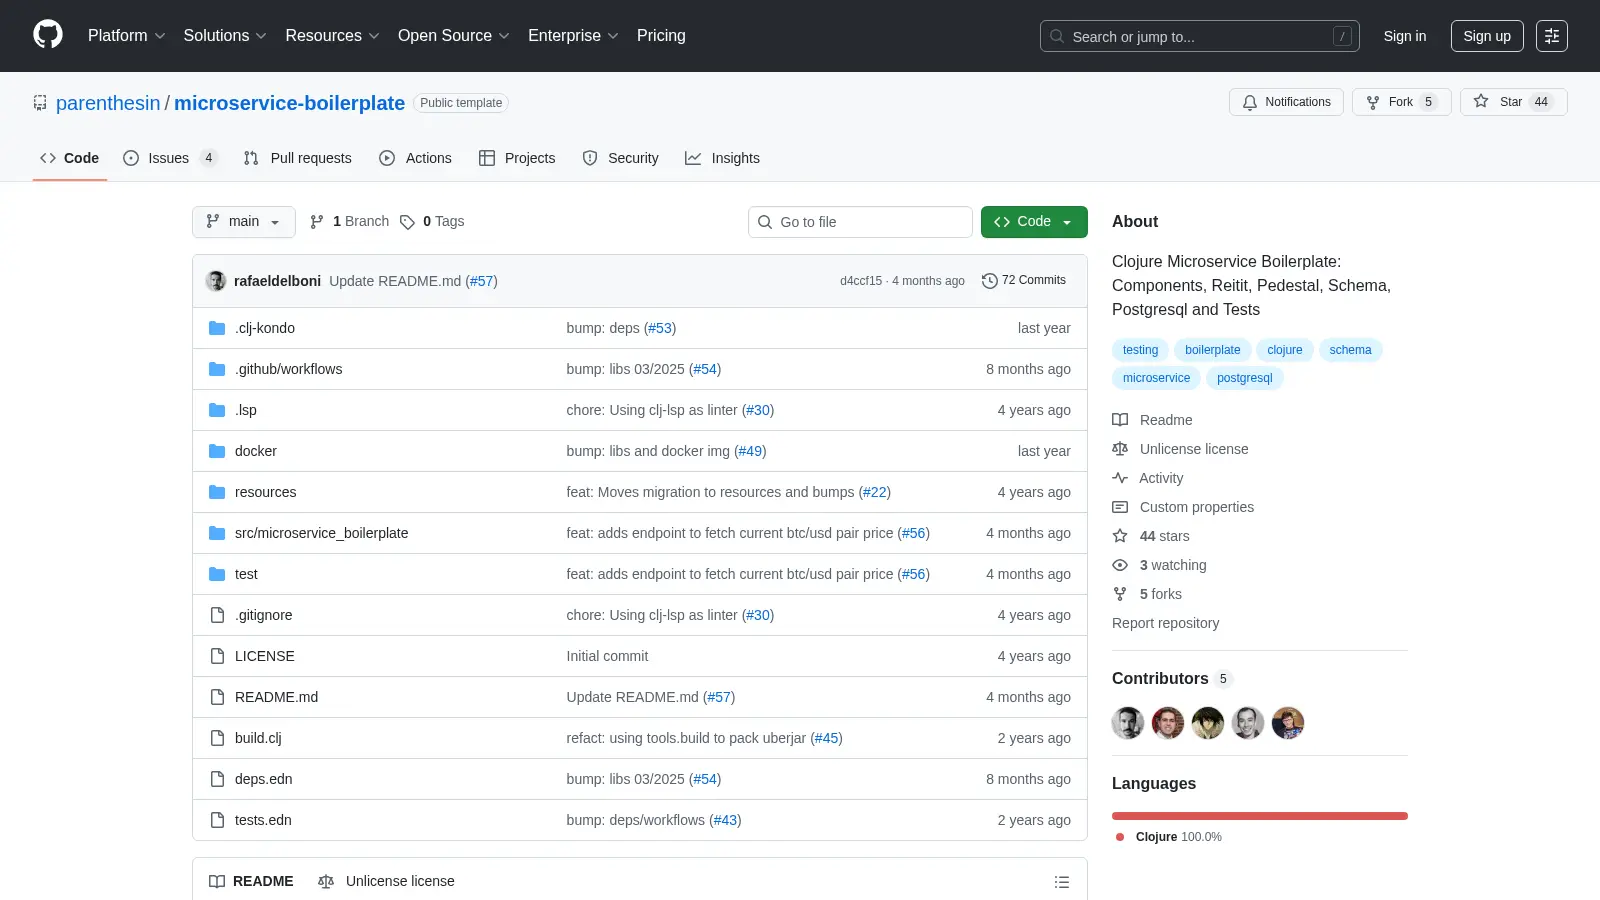Fork this repository
Image resolution: width=1600 pixels, height=900 pixels.
coord(1401,102)
